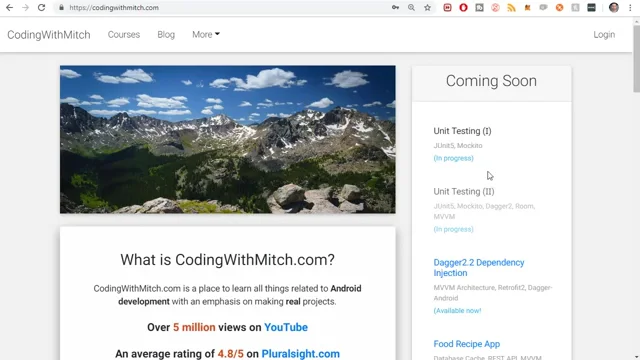Viewport: 640px width, 360px height.
Task: Expand the More dropdown menu
Action: 206,35
